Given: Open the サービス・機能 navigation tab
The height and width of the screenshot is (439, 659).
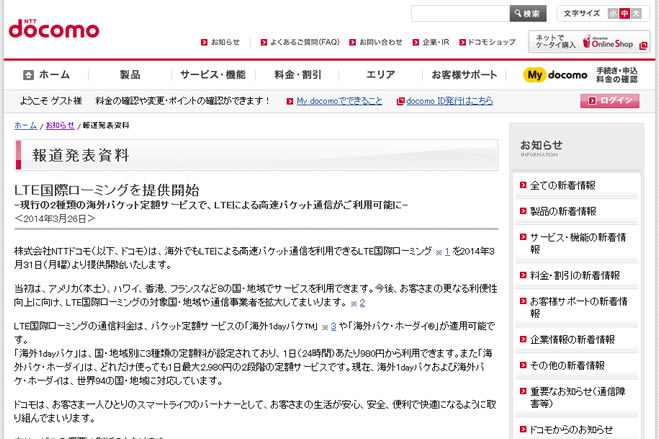Looking at the screenshot, I should coord(213,75).
